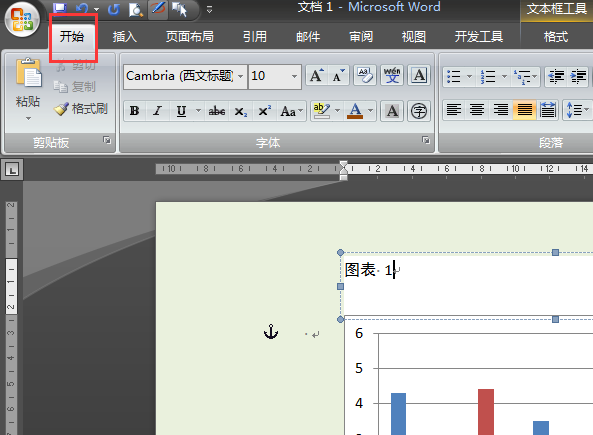
Task: Open the undo history dropdown arrow
Action: pos(96,9)
